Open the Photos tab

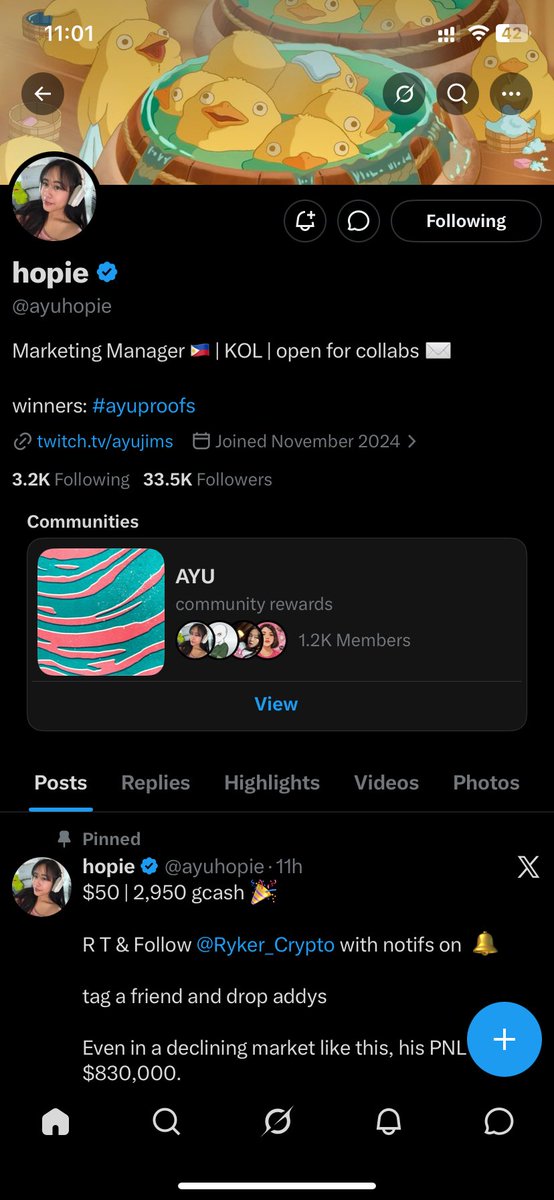pyautogui.click(x=486, y=783)
